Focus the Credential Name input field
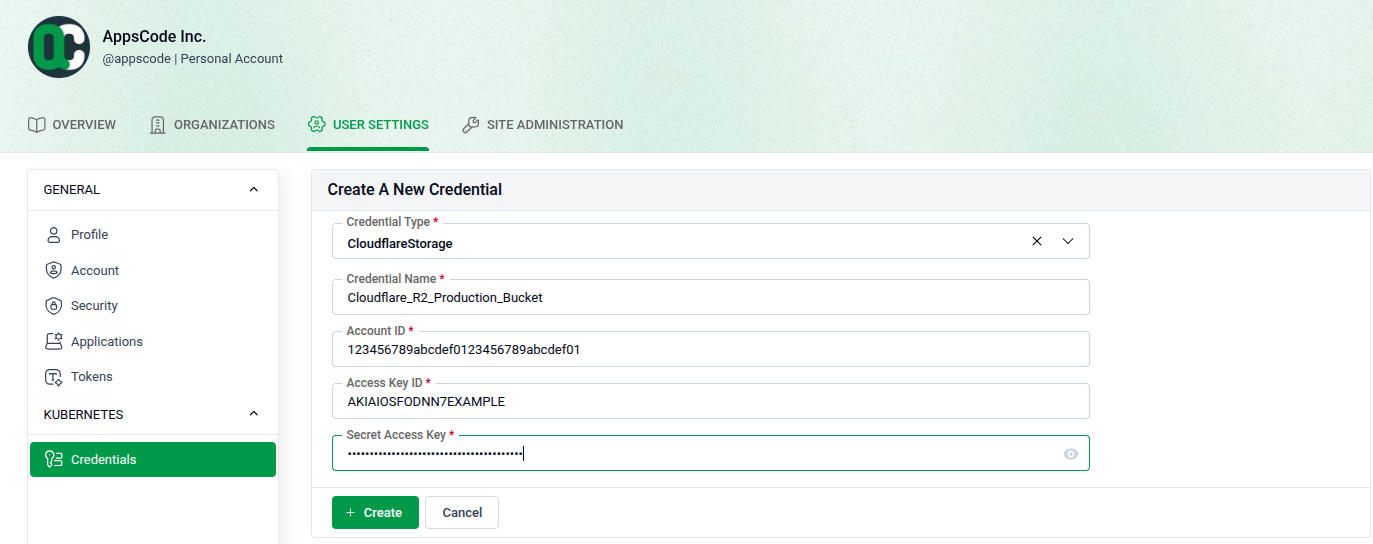 (x=710, y=297)
